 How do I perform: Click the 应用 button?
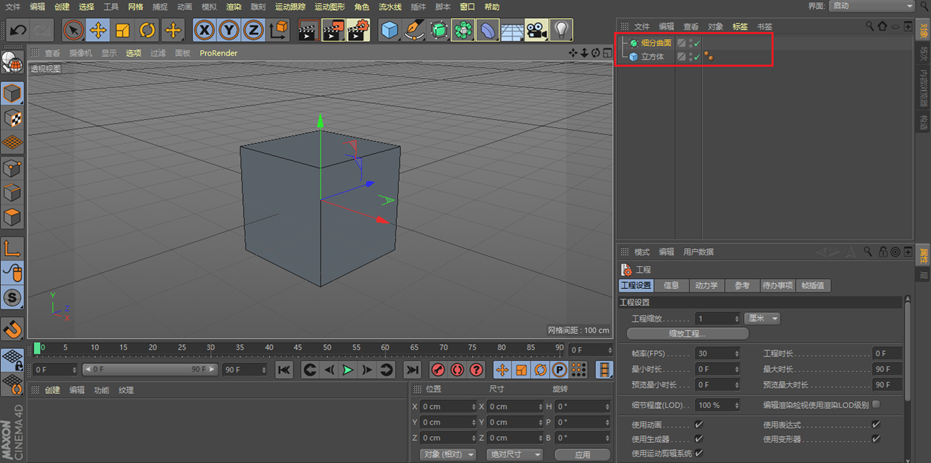click(582, 454)
